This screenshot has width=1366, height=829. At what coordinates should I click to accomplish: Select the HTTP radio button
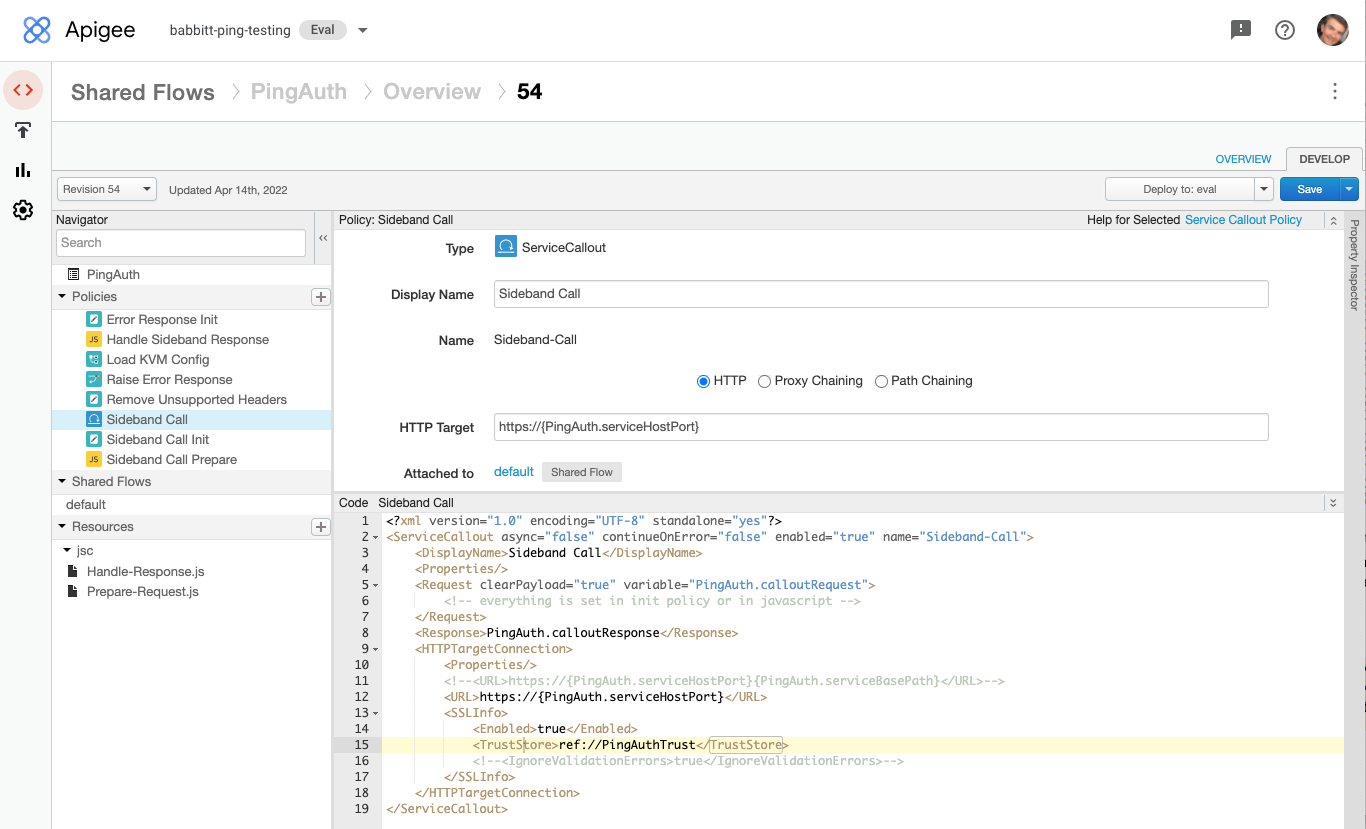[x=703, y=381]
